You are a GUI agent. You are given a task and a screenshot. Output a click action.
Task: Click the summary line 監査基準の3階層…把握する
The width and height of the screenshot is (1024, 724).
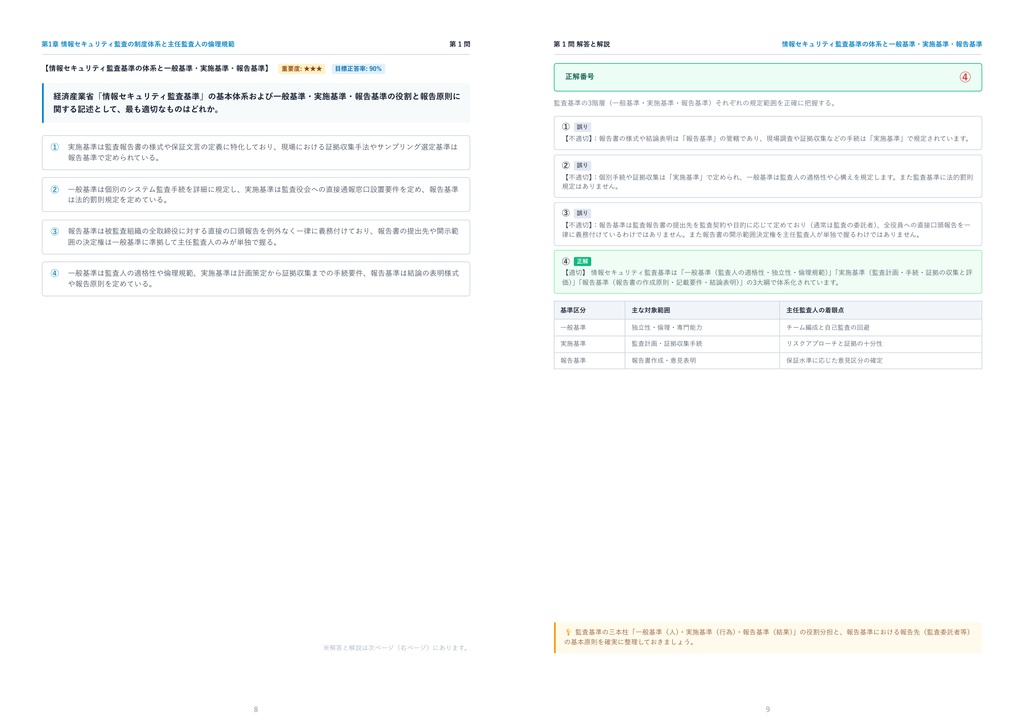coord(694,103)
